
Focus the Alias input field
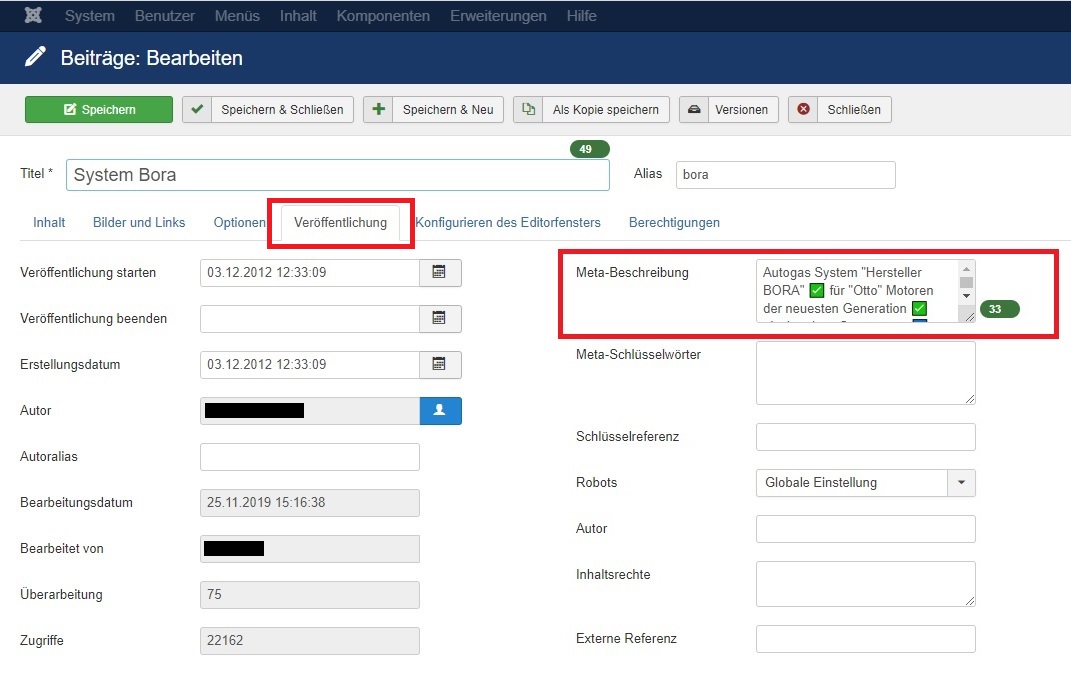pos(785,175)
